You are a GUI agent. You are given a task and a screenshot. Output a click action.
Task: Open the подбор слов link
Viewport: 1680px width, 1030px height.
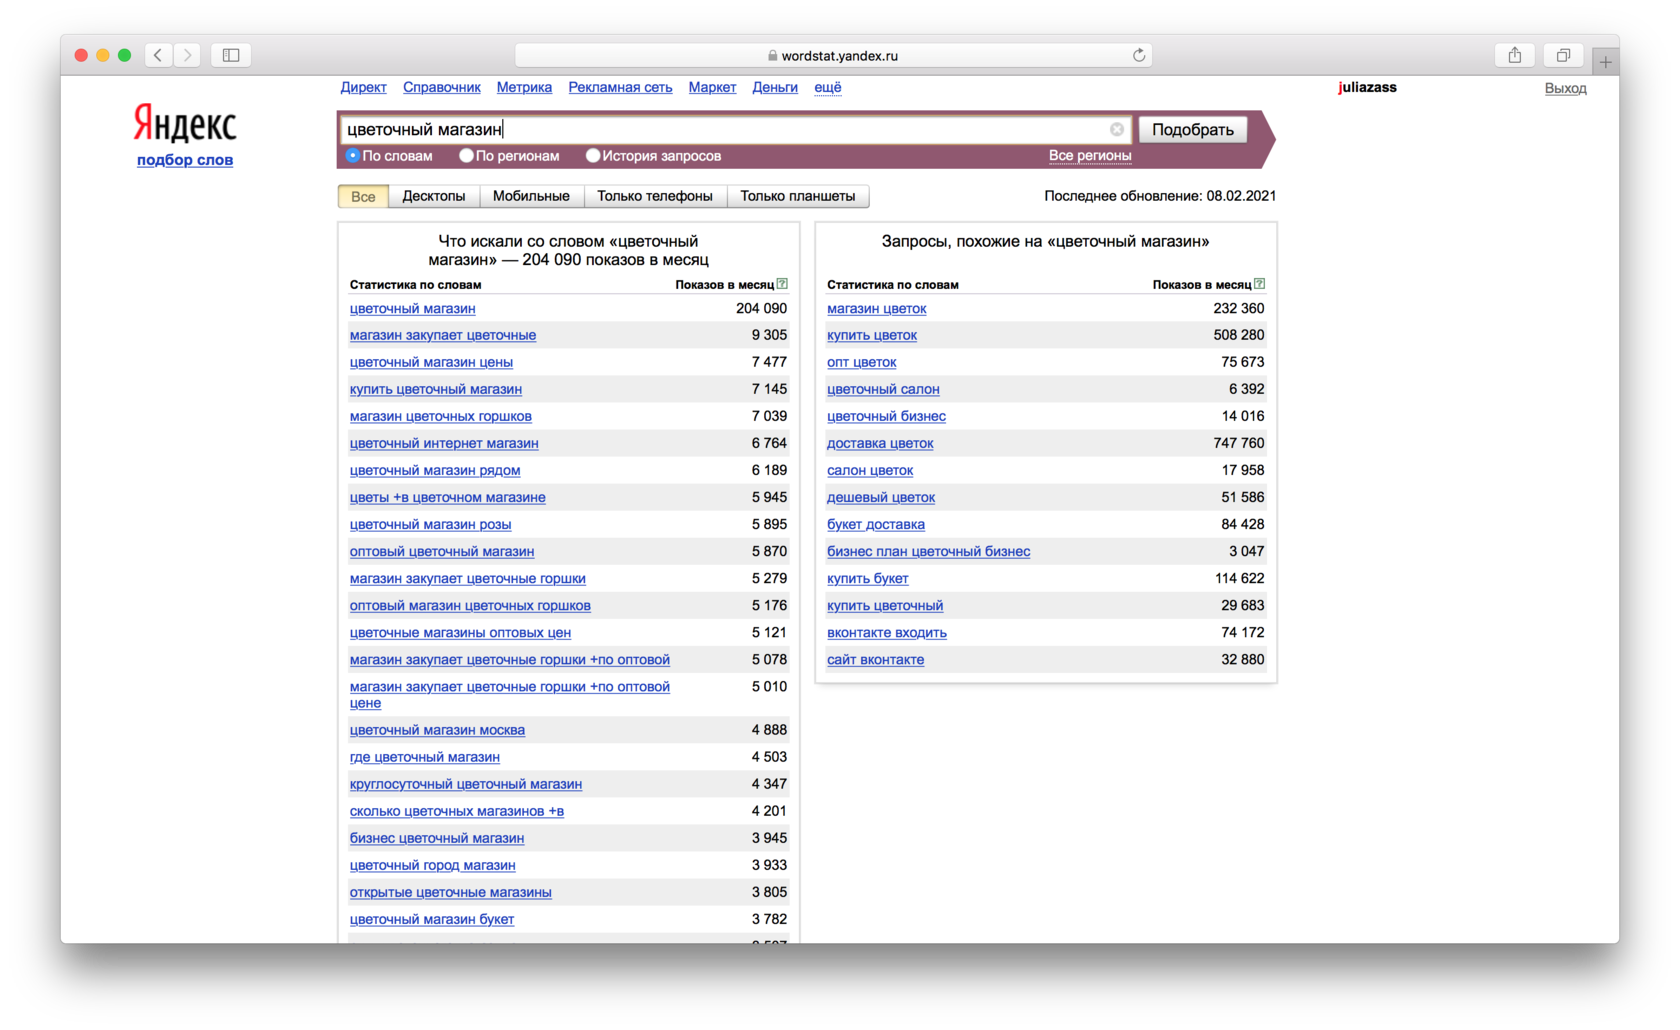(x=185, y=159)
